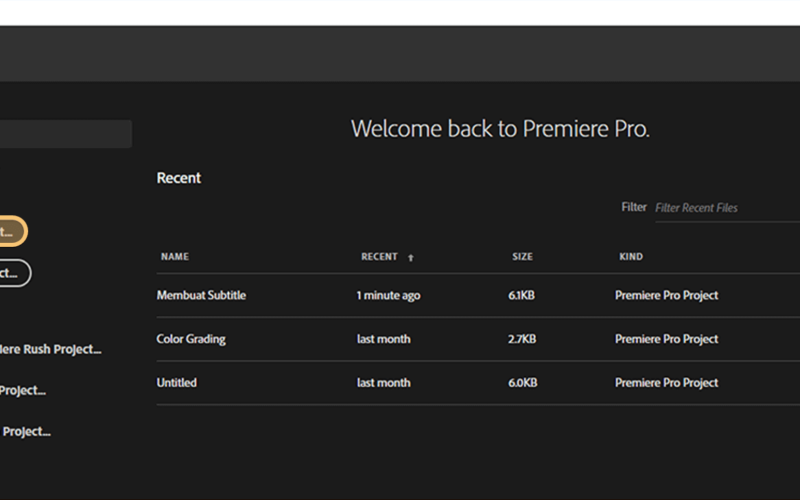The image size is (800, 500).
Task: Click the white-outlined button below the orange one
Action: click(15, 273)
